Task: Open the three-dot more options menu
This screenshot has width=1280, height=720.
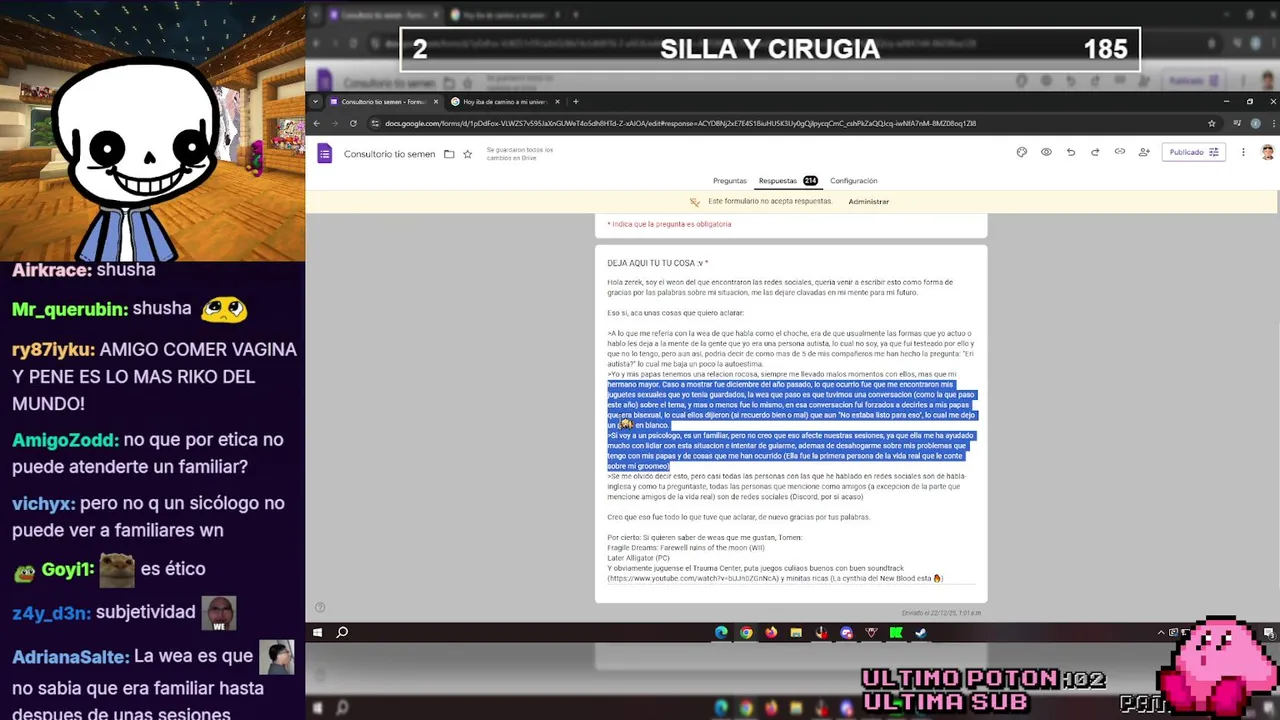Action: [1243, 152]
